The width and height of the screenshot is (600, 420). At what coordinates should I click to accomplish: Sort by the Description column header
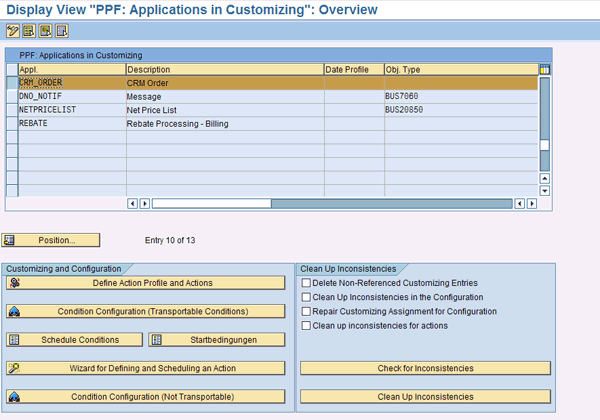[x=224, y=70]
